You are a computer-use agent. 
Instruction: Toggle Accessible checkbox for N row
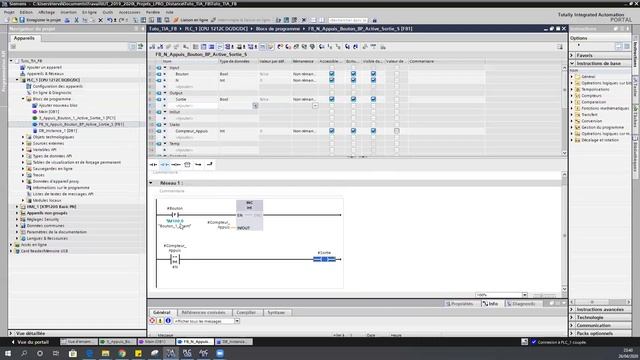pyautogui.click(x=331, y=80)
